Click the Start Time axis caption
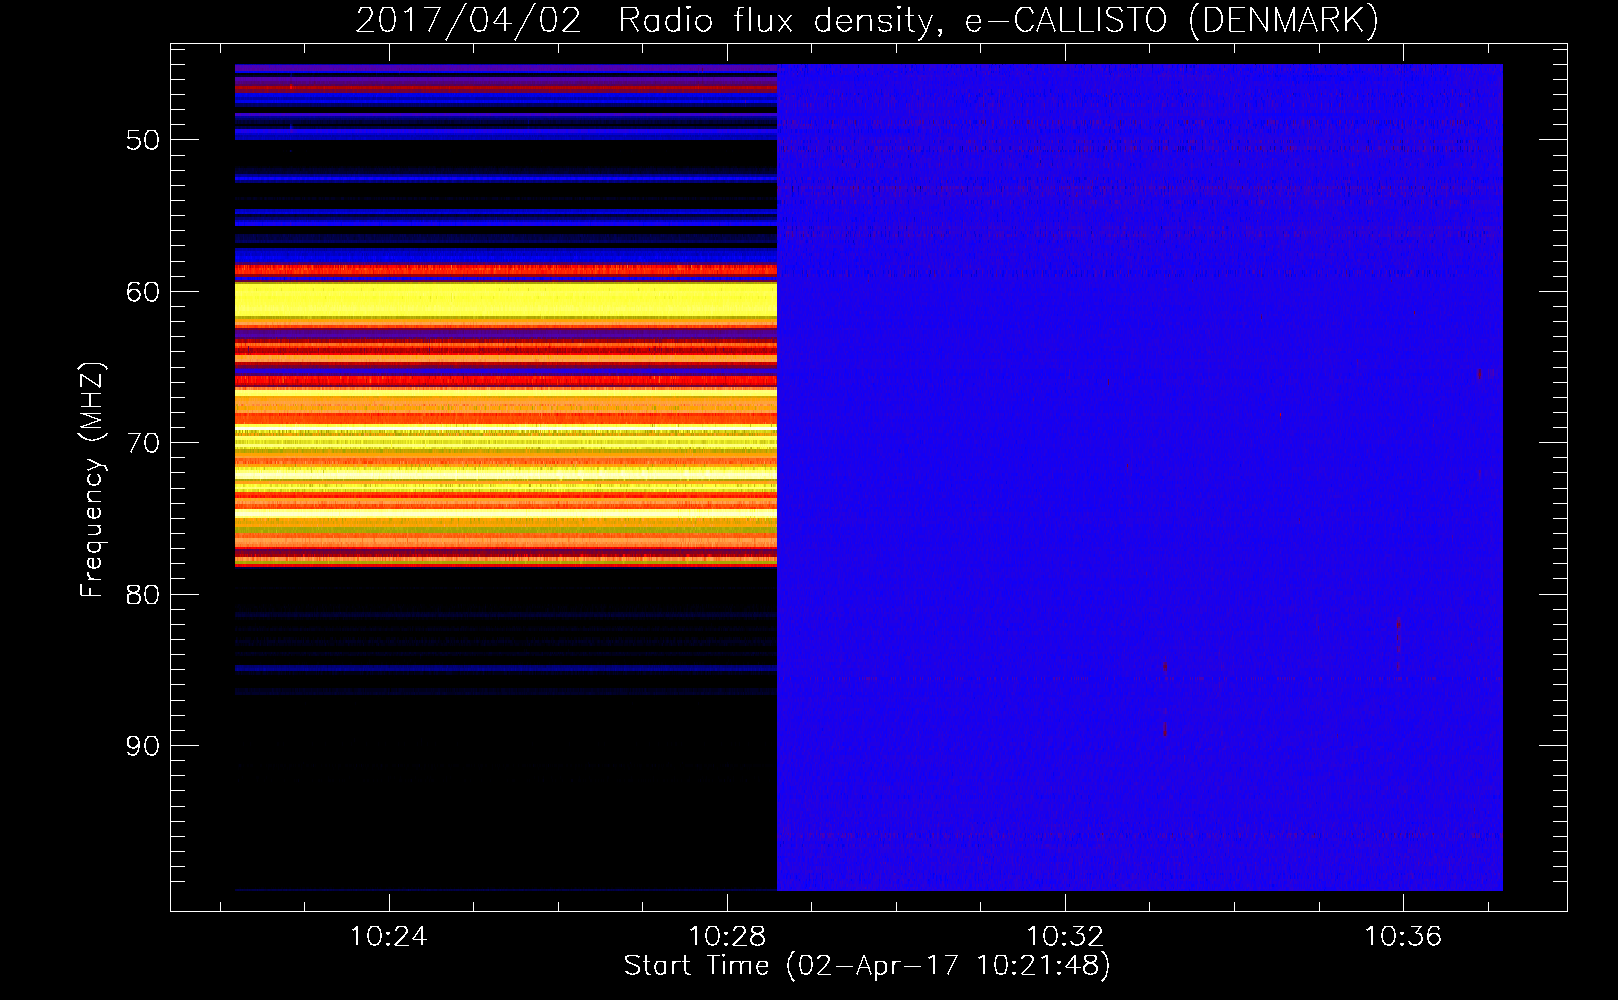Viewport: 1618px width, 1000px height. [x=867, y=966]
